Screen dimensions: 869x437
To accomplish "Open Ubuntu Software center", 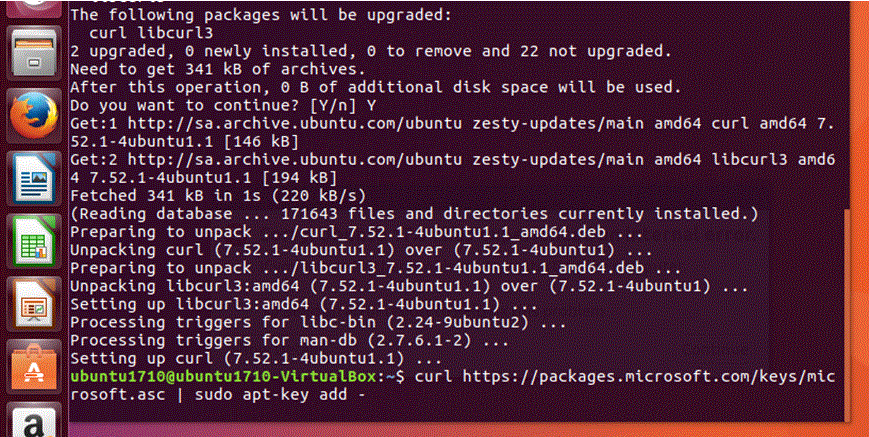I will coord(31,368).
